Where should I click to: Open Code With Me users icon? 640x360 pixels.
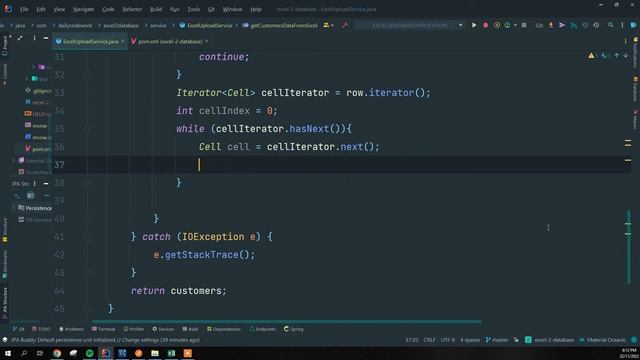pos(326,25)
